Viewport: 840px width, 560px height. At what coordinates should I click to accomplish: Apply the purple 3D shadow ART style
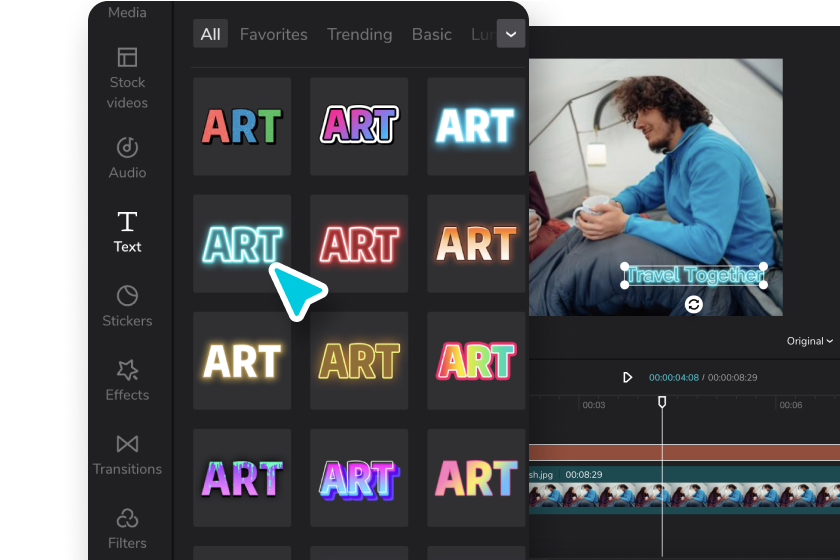pyautogui.click(x=359, y=477)
